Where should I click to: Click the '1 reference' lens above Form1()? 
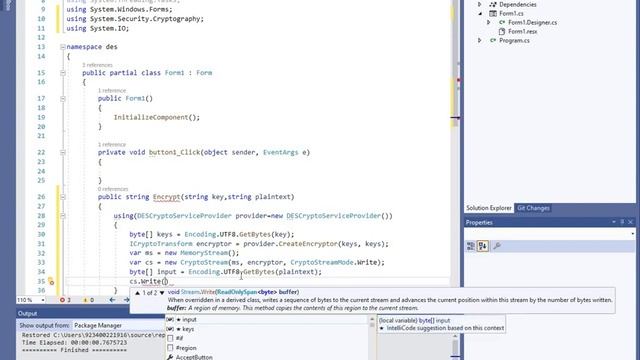(112, 91)
